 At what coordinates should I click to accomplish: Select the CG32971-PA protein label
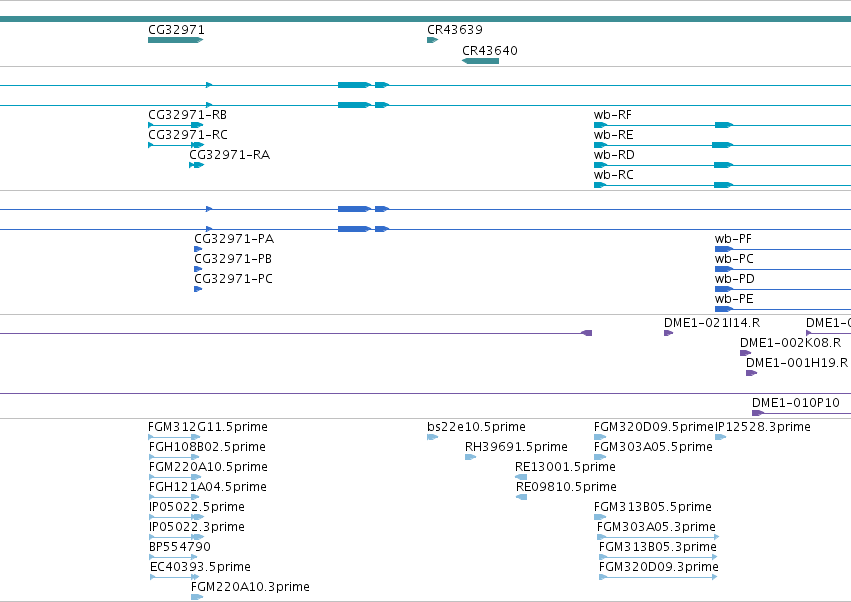[x=234, y=239]
